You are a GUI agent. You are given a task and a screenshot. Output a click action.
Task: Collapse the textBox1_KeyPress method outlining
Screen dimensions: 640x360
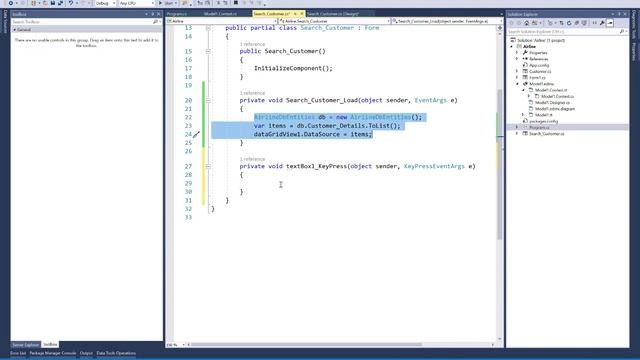pyautogui.click(x=208, y=167)
